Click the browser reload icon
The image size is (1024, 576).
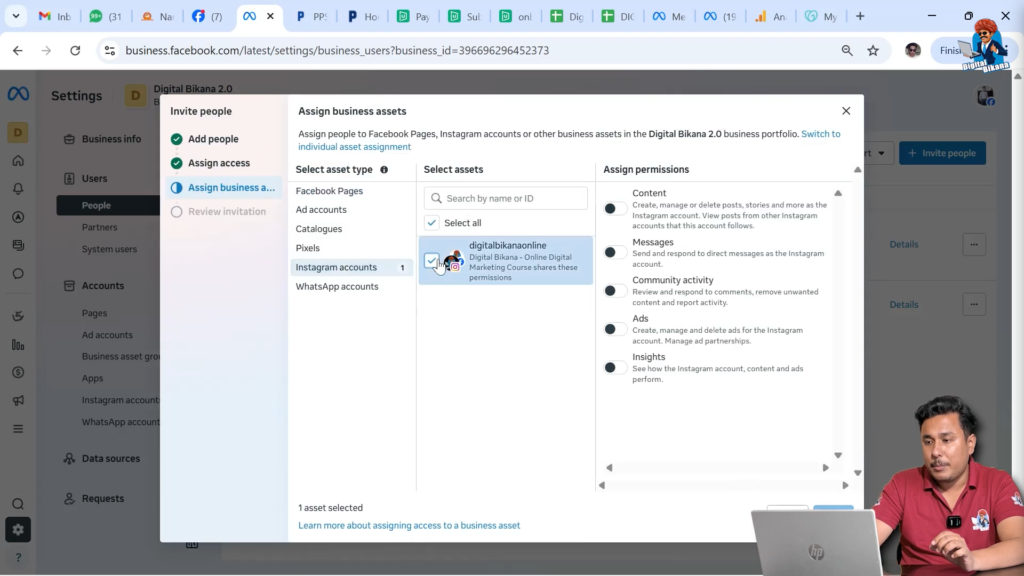coord(75,50)
